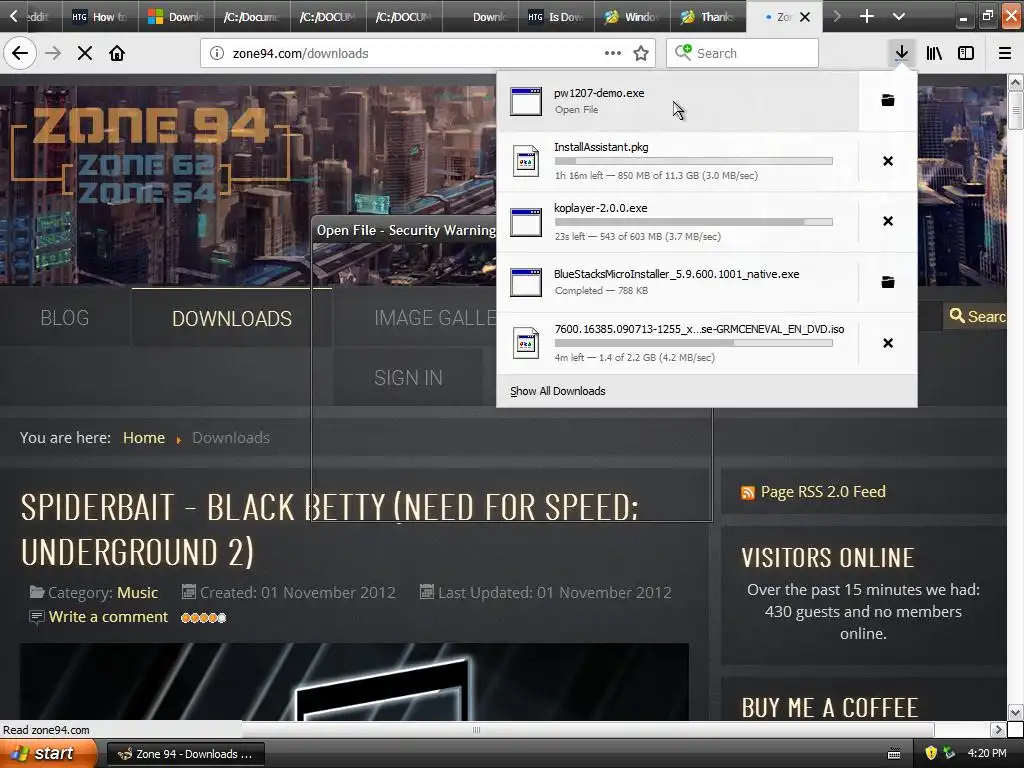Switch to the 'How to' HTG tab

tap(100, 16)
